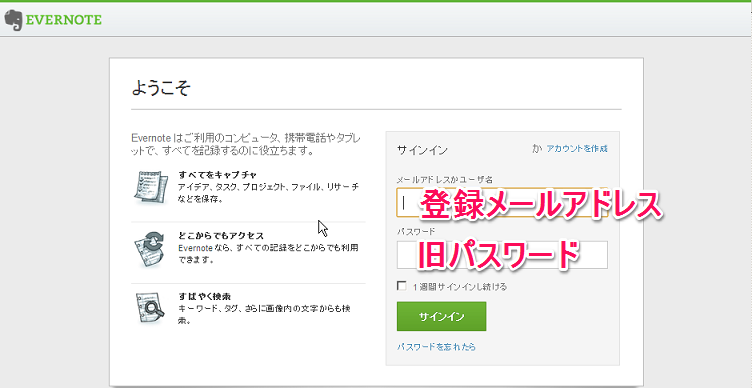Open the パスワードを忘れたら link
Viewport: 752px width, 388px height.
pos(436,346)
